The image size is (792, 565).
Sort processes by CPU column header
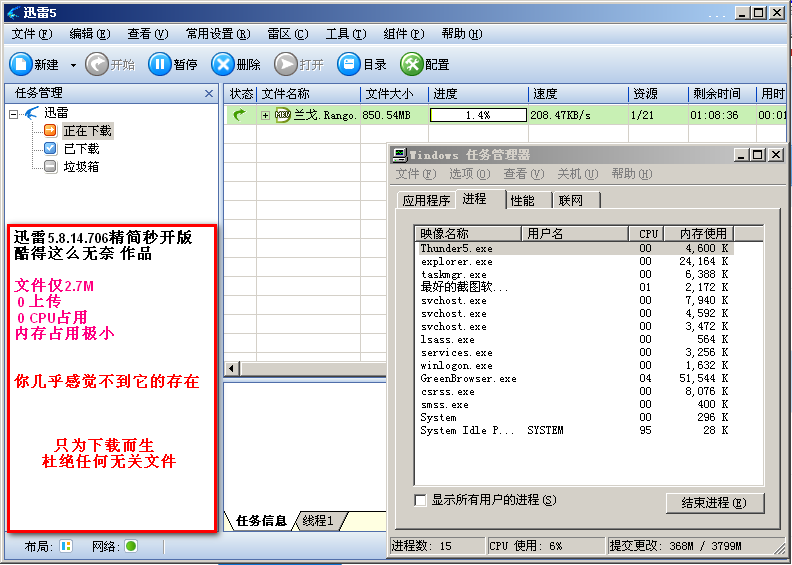pos(647,233)
